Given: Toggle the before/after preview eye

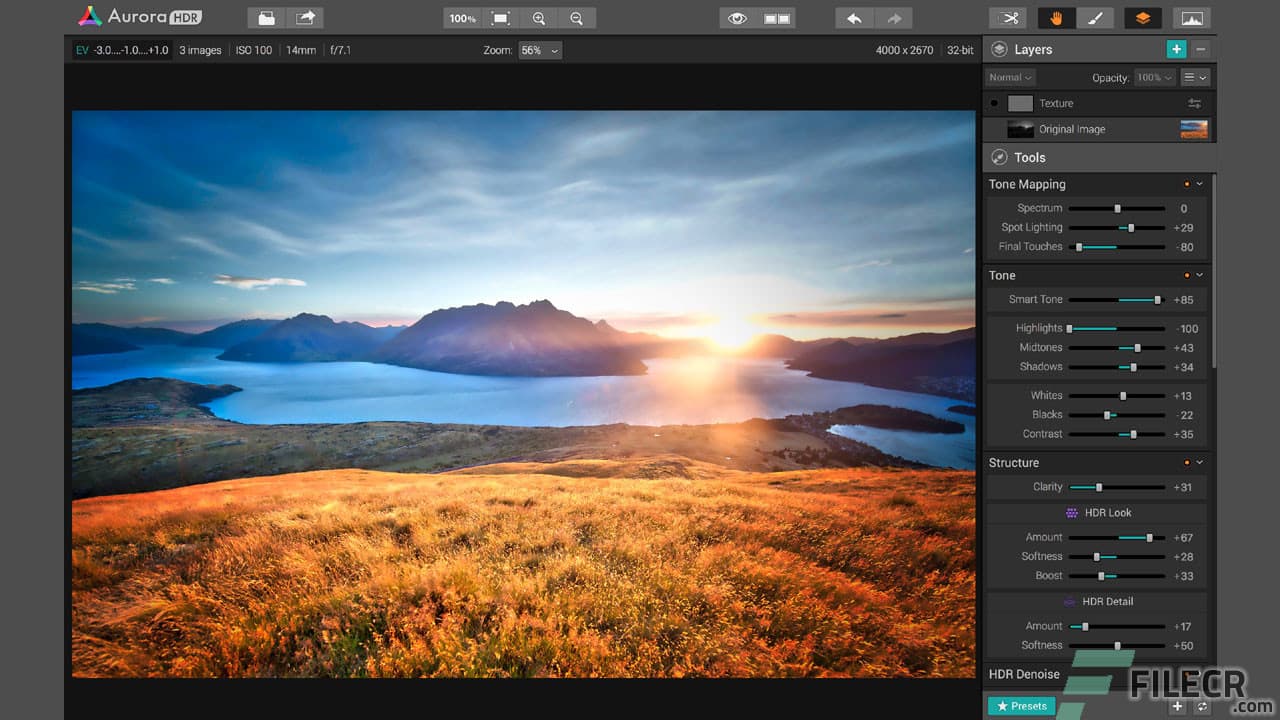Looking at the screenshot, I should point(737,17).
